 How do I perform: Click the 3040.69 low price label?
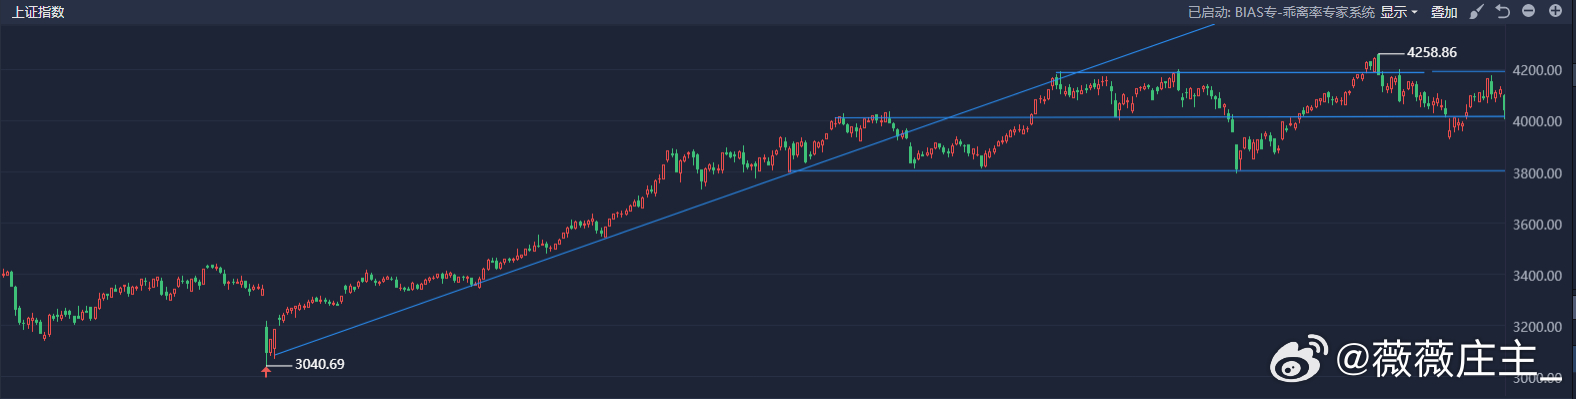coord(320,364)
